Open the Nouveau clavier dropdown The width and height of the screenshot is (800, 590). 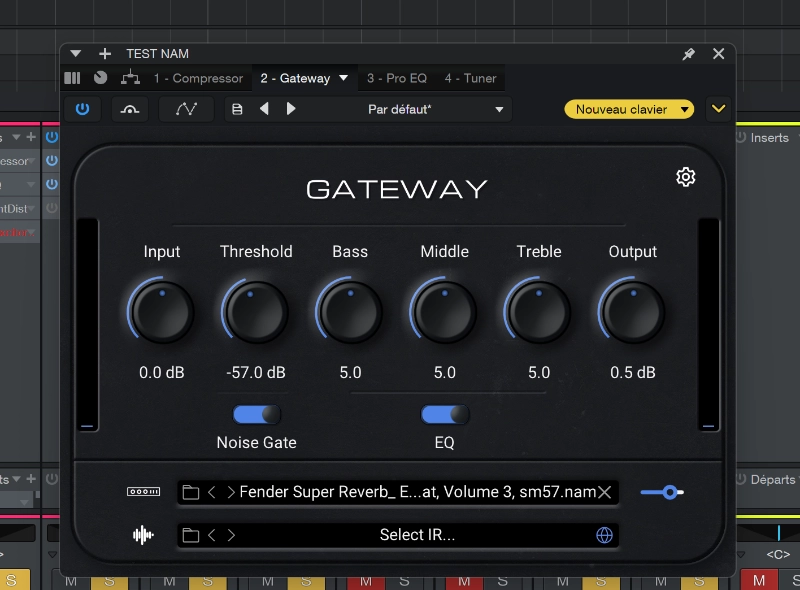coord(629,109)
